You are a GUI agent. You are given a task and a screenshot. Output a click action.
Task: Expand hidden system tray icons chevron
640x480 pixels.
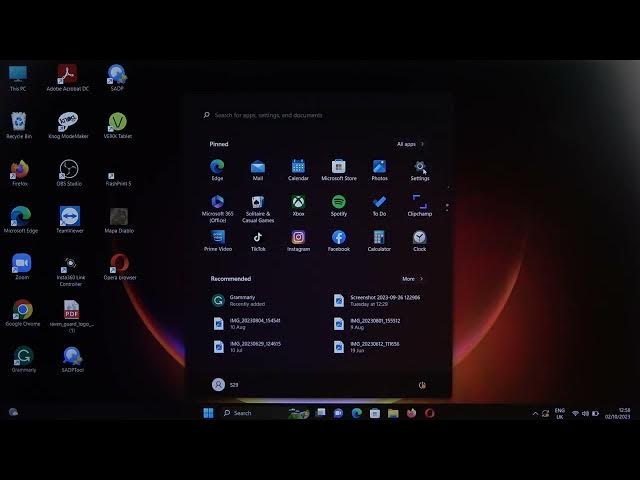pos(535,413)
